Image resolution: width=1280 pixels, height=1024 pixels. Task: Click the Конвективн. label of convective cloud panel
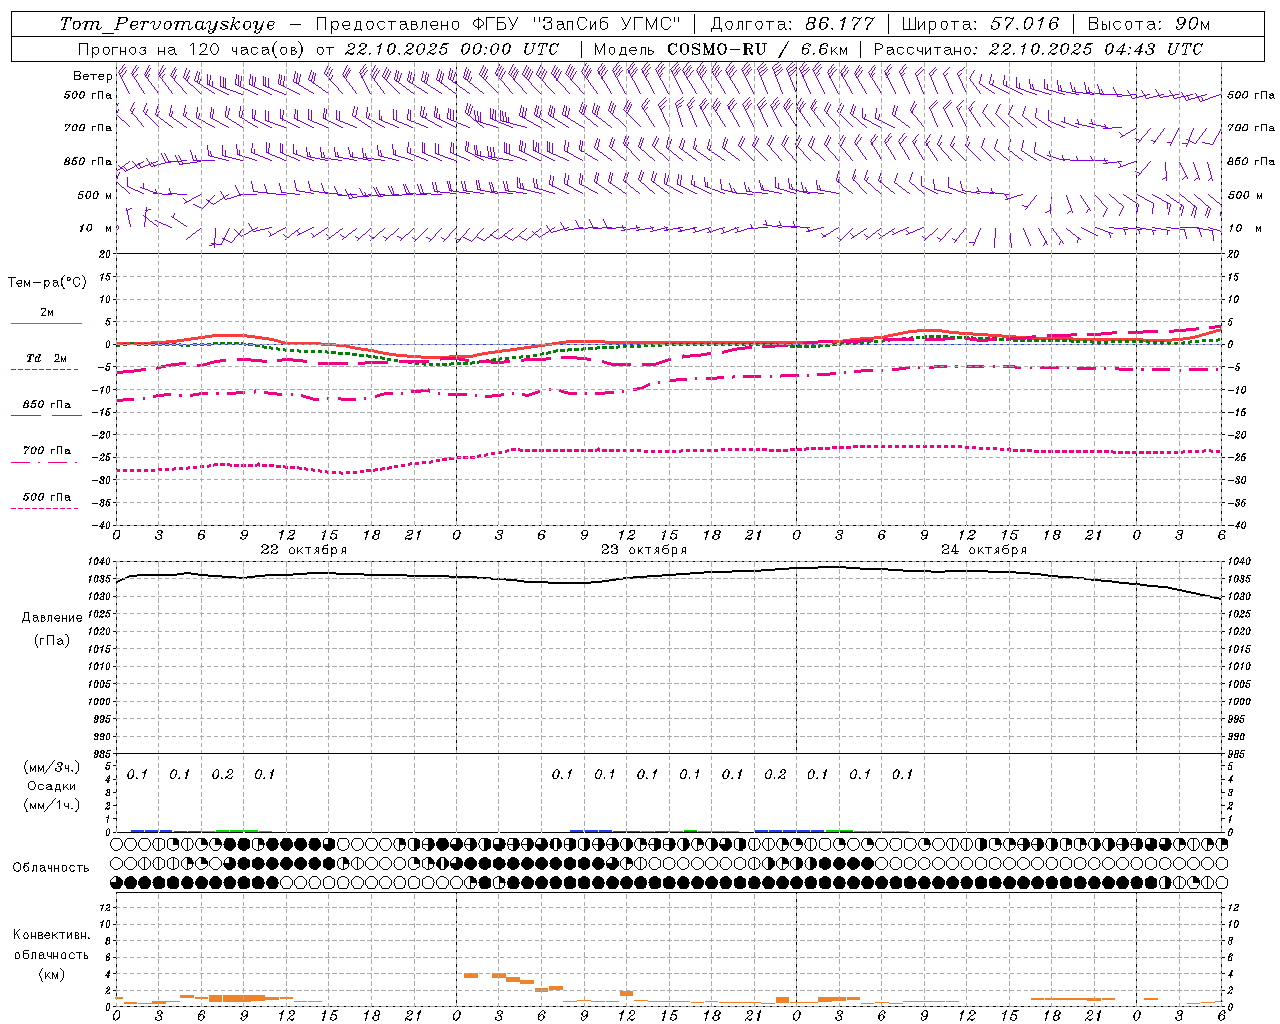(x=51, y=935)
